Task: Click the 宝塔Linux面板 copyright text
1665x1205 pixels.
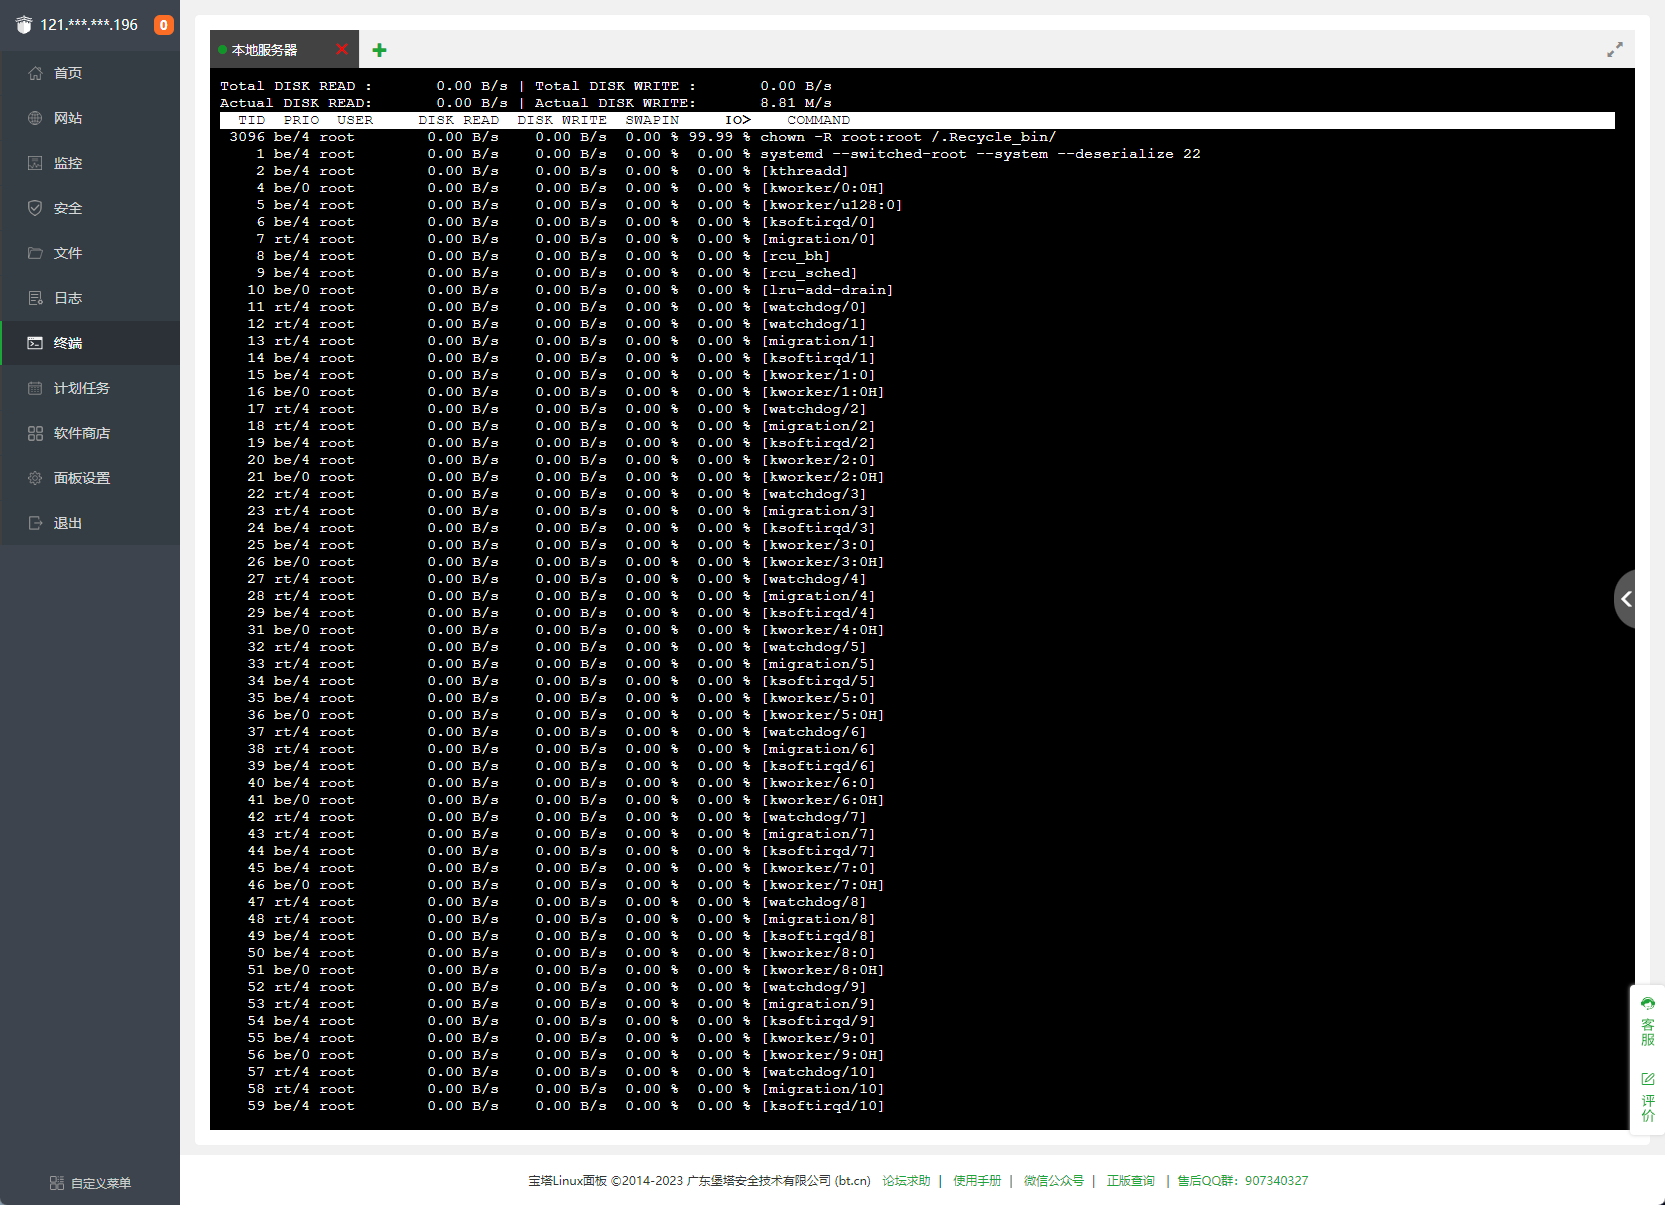Action: point(699,1181)
